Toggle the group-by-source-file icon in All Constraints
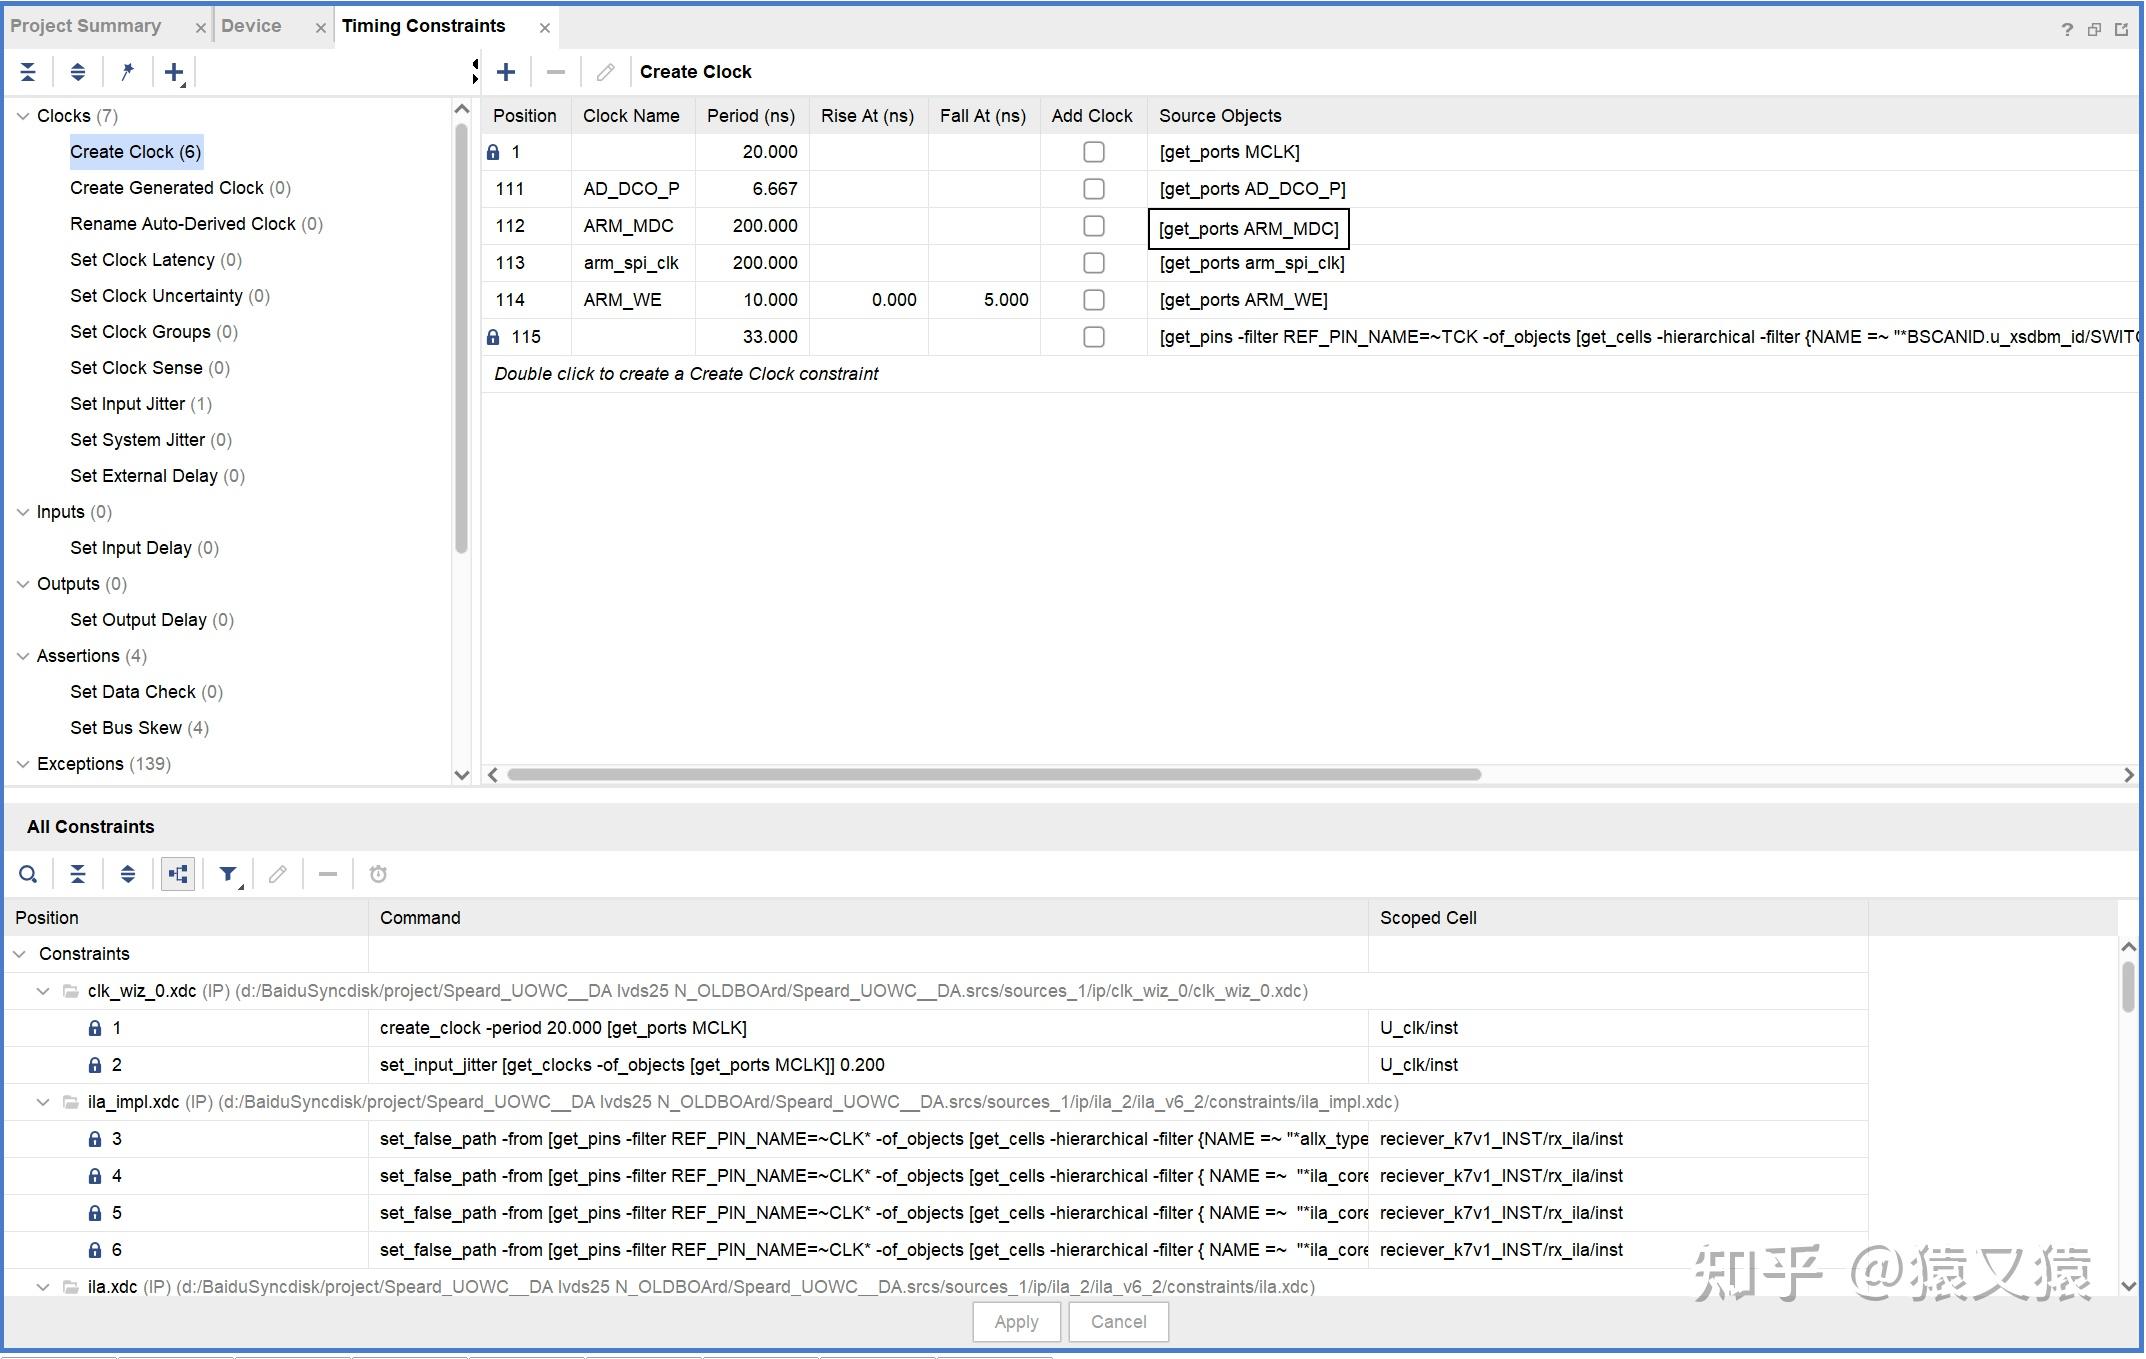2146x1359 pixels. (x=178, y=875)
